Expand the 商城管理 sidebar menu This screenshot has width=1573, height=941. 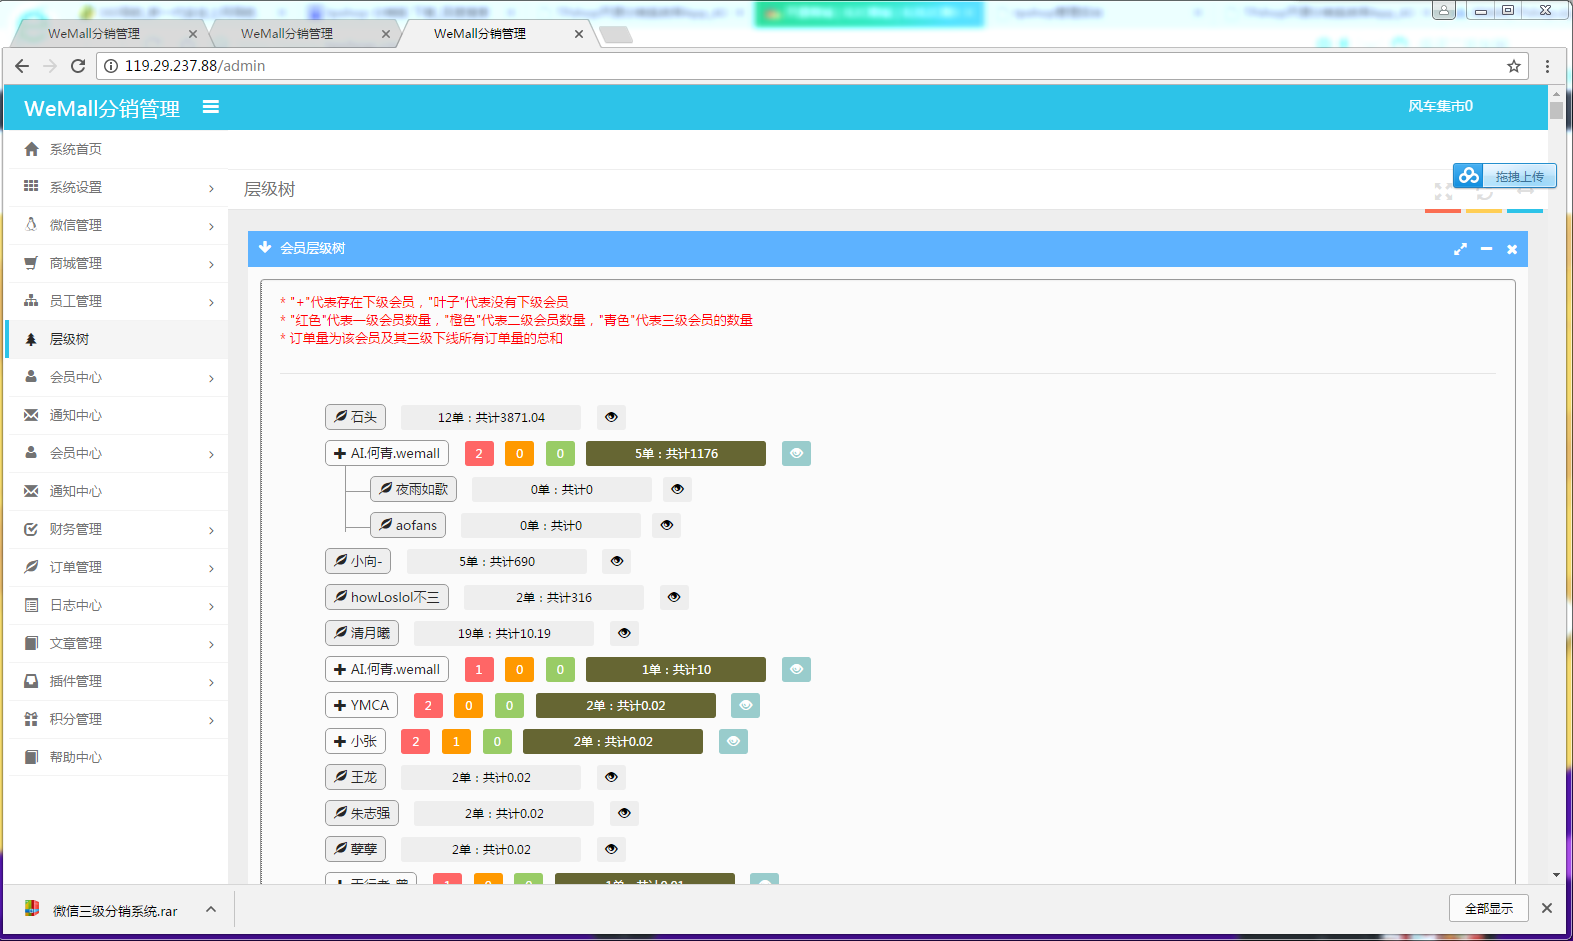[116, 263]
